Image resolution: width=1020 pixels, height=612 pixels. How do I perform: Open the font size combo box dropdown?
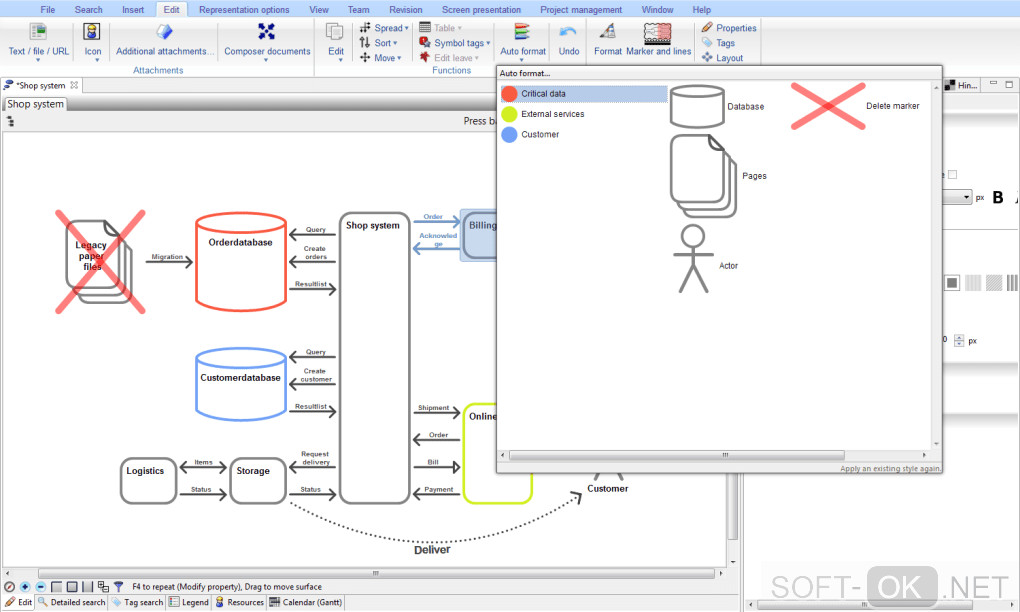tap(967, 197)
